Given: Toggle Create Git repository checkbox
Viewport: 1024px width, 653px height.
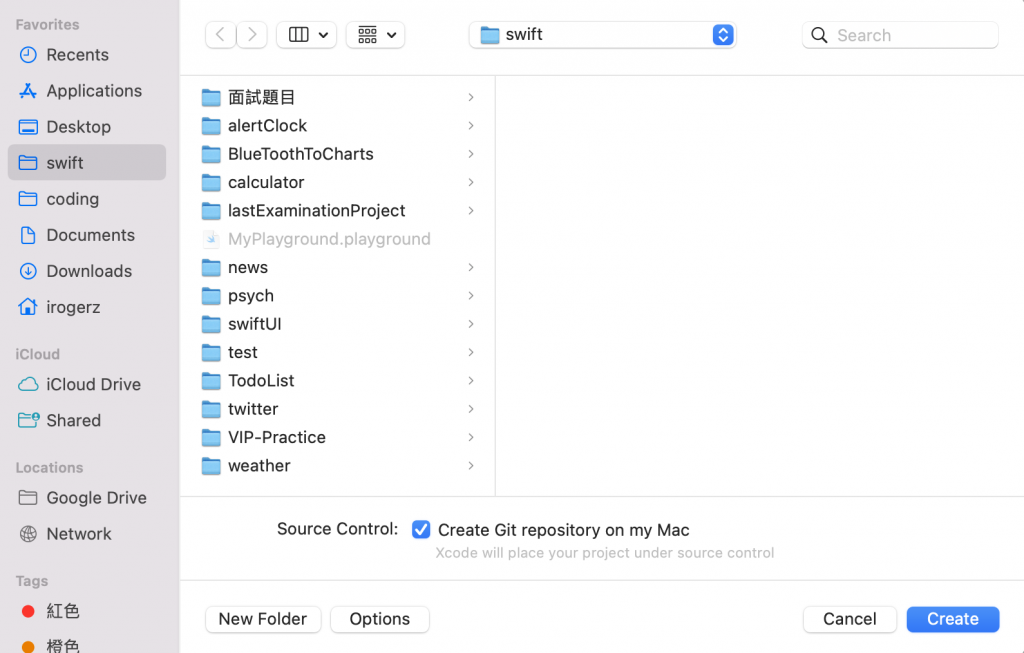Looking at the screenshot, I should pos(421,530).
